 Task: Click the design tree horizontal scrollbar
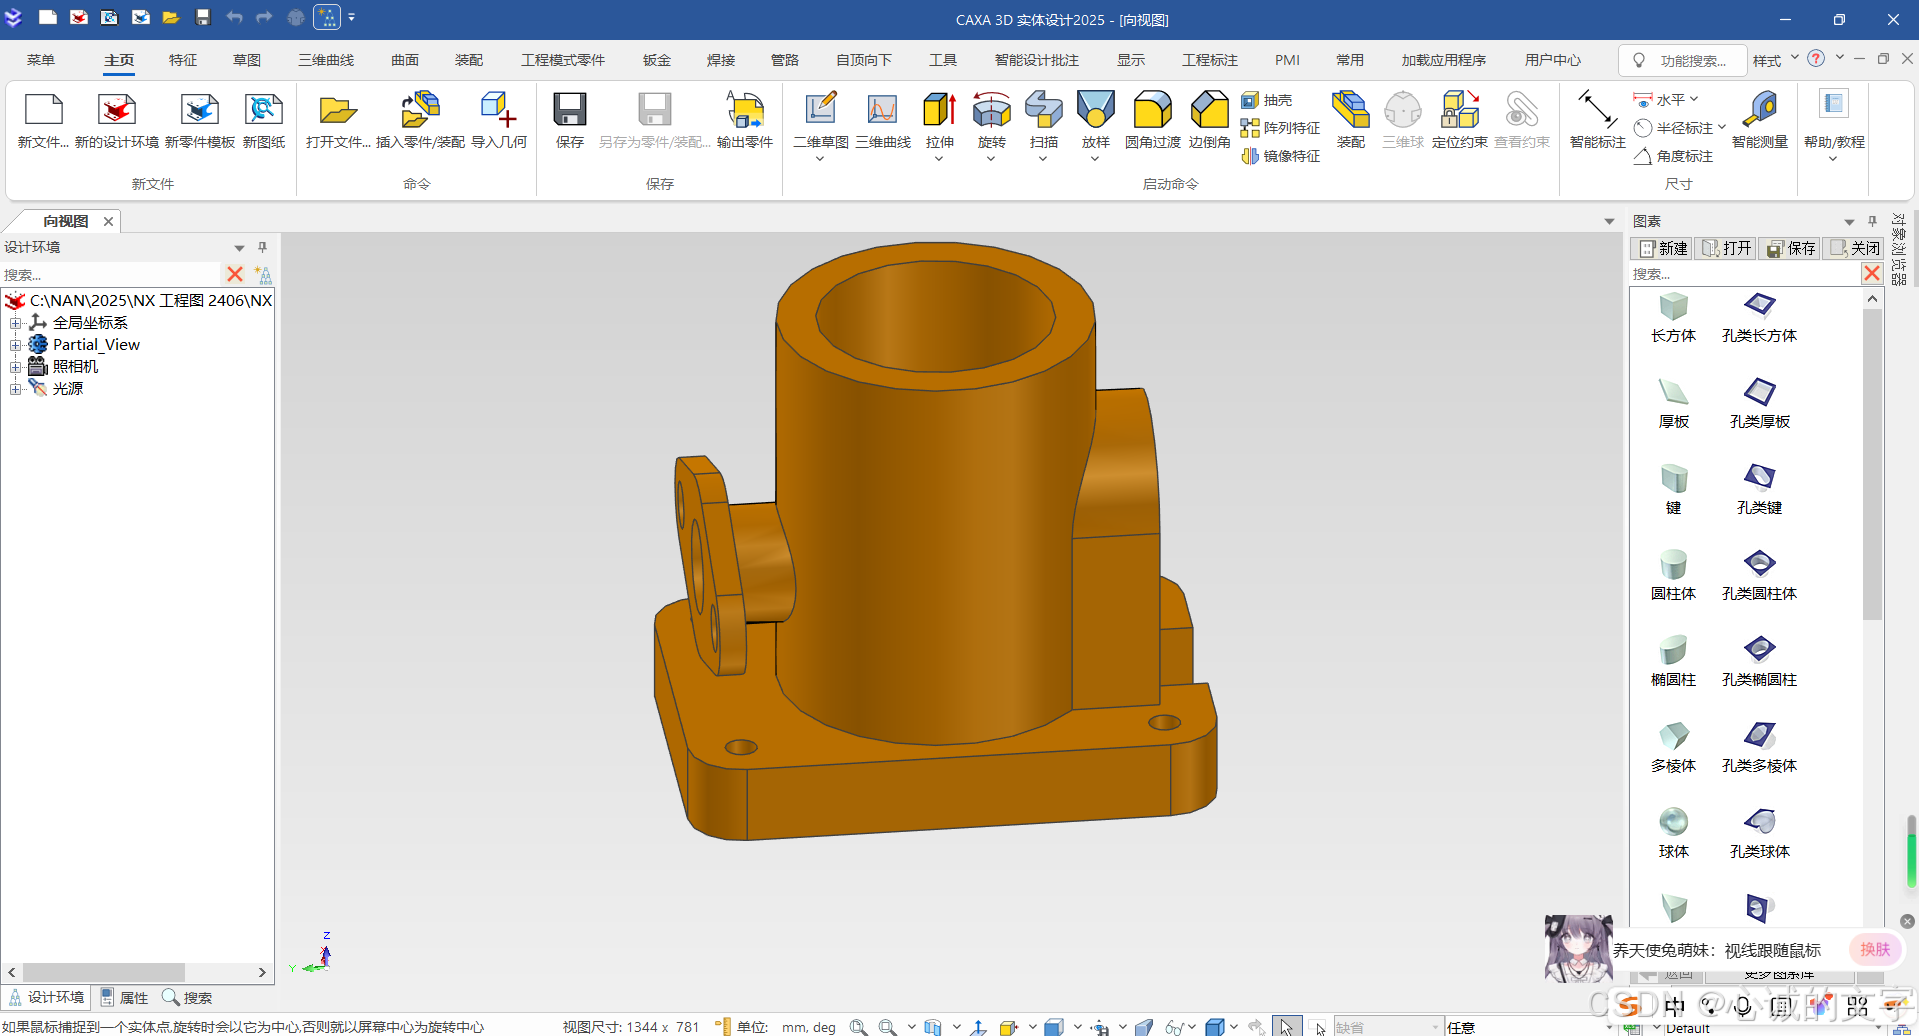pyautogui.click(x=104, y=972)
